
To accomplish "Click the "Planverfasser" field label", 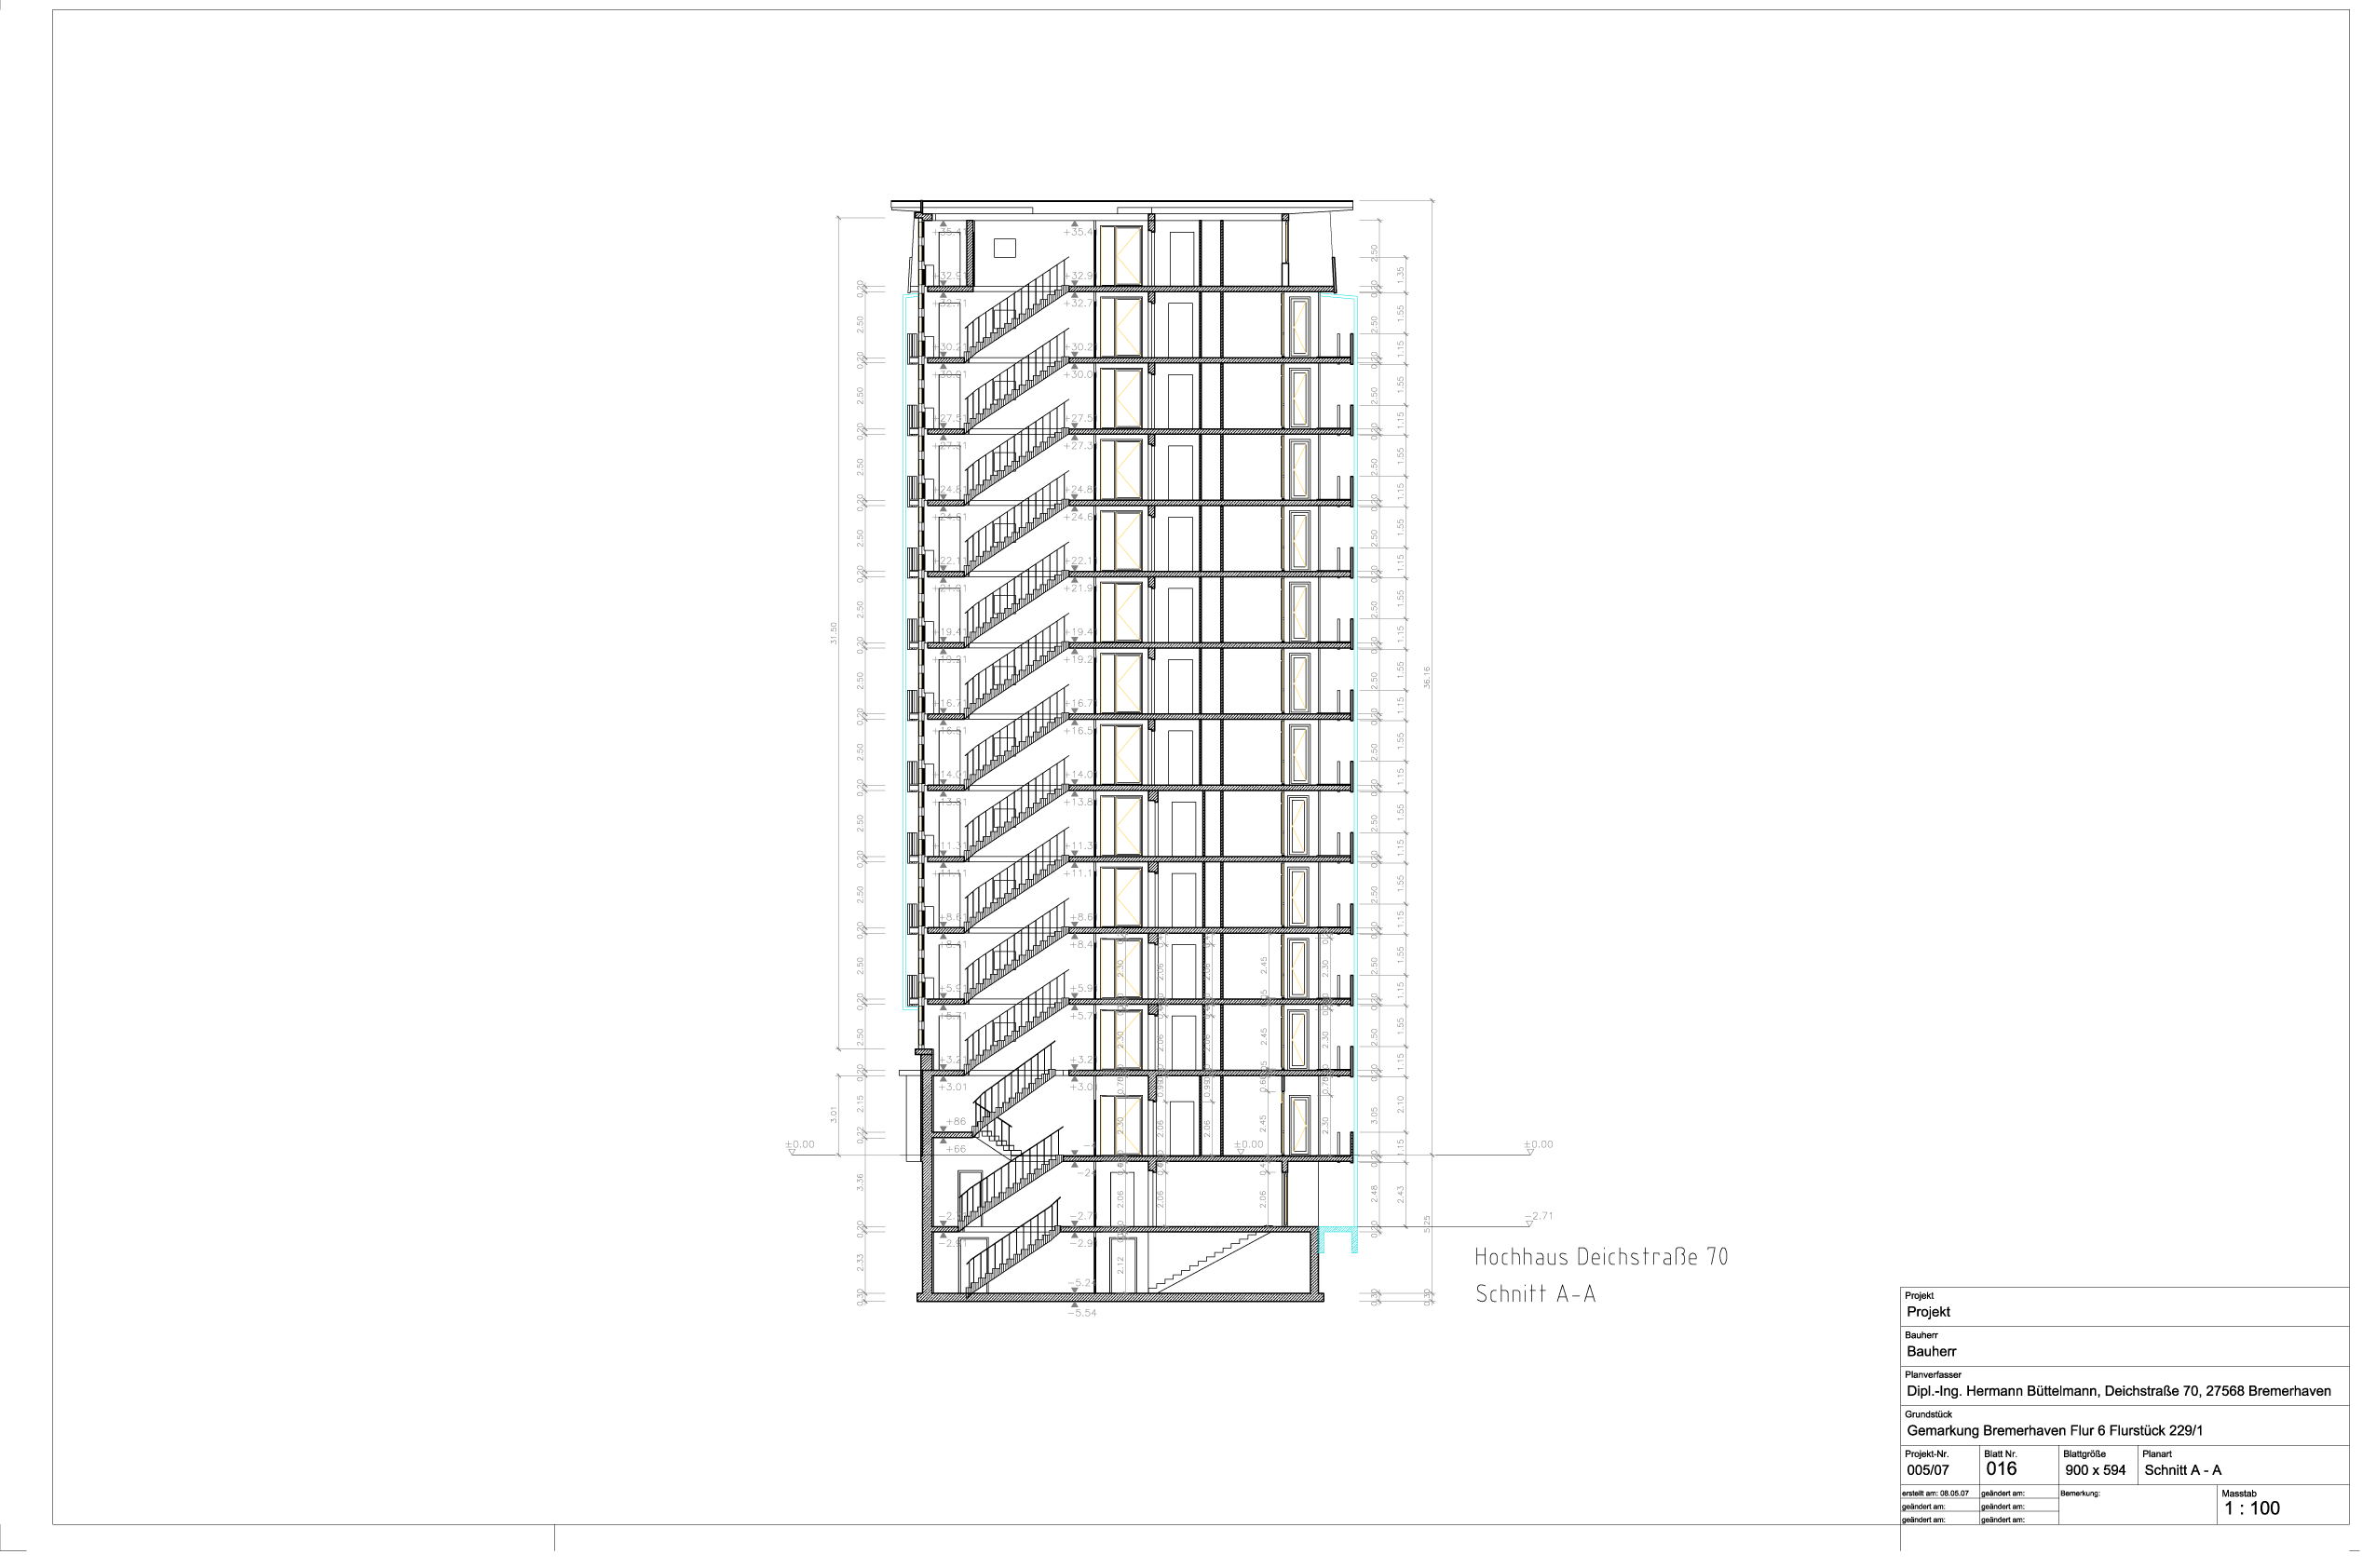I will [x=1933, y=1375].
